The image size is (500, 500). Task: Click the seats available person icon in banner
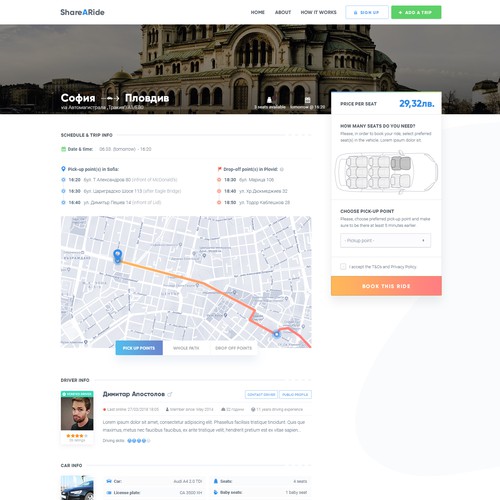pyautogui.click(x=269, y=99)
